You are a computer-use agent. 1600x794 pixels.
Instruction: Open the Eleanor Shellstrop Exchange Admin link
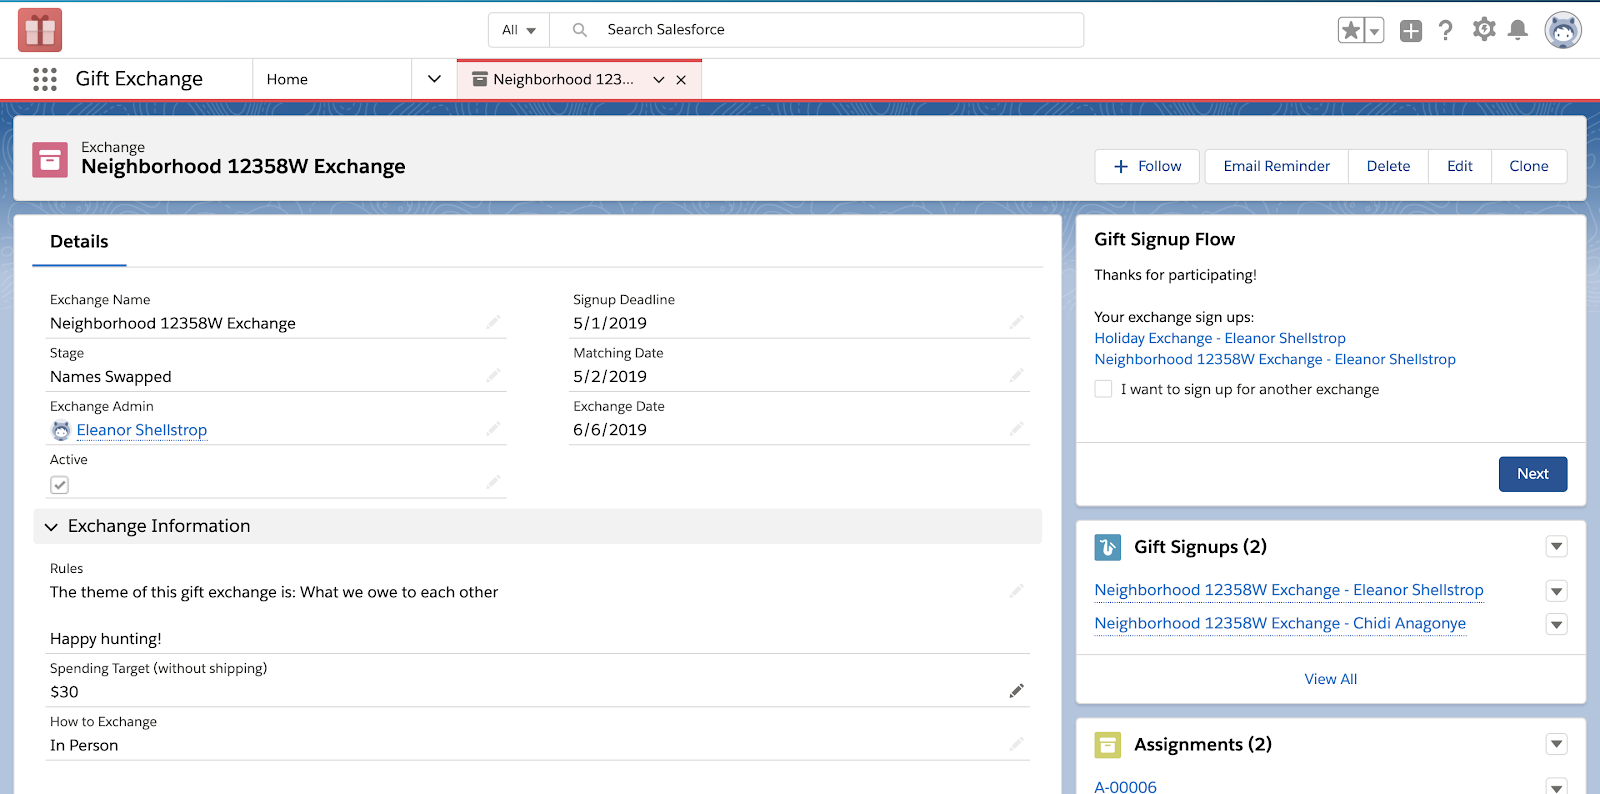pyautogui.click(x=142, y=430)
